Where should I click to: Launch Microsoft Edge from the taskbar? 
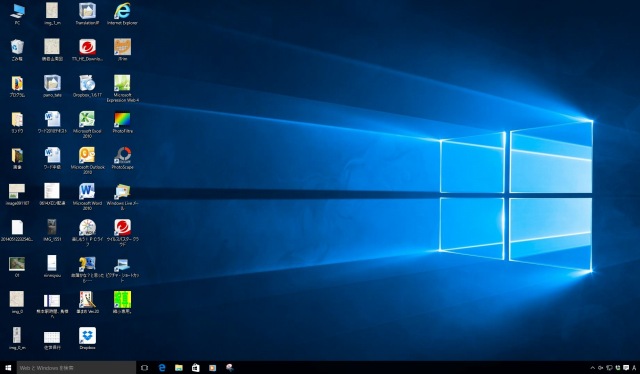[x=162, y=368]
